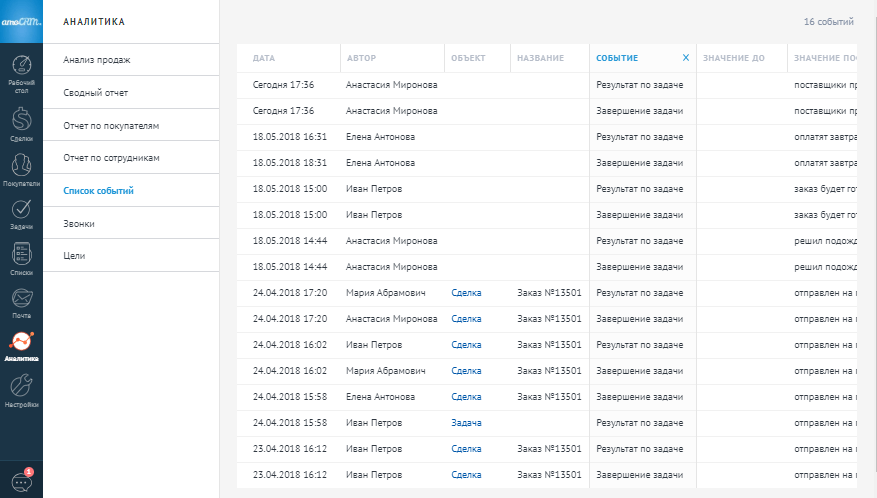Screen dimensions: 877x498
Task: Open the Звонки analytics section
Action: pyautogui.click(x=79, y=224)
